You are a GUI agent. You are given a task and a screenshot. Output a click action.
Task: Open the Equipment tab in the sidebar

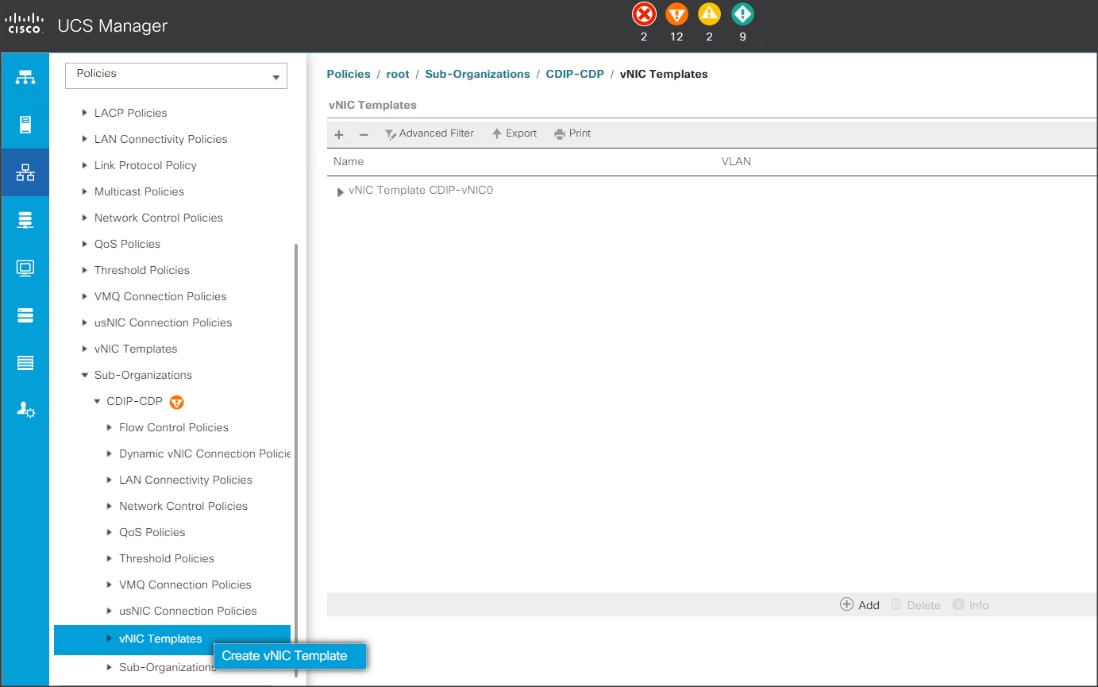(x=25, y=77)
